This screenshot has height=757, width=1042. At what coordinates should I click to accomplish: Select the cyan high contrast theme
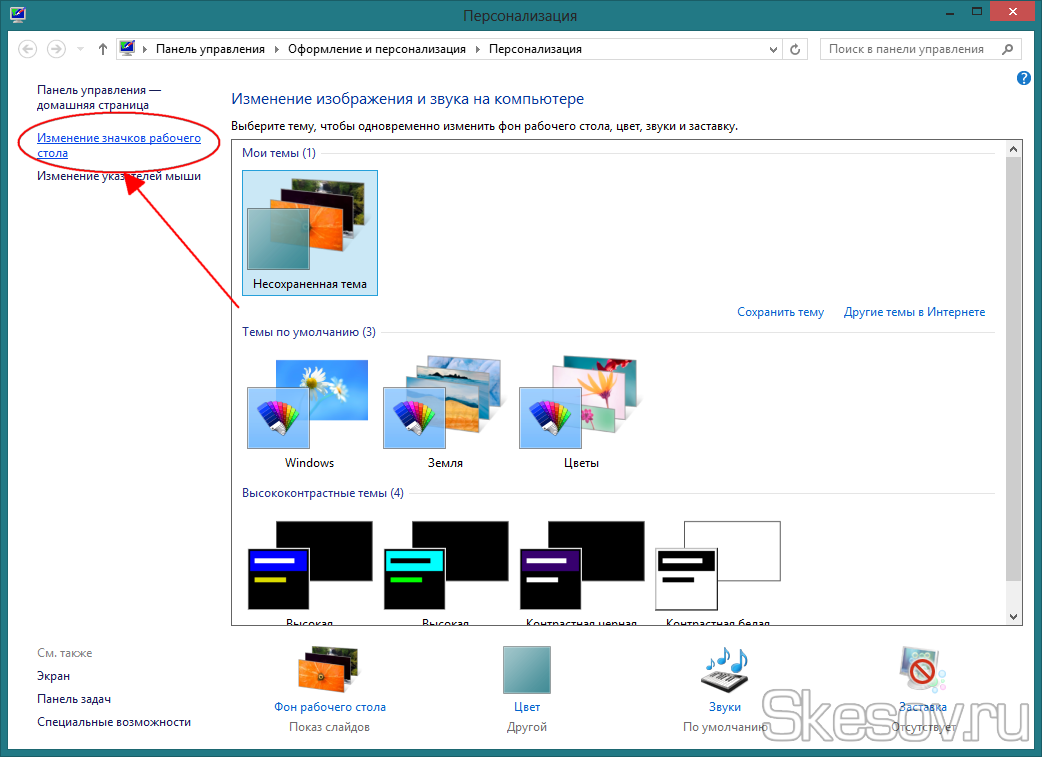pyautogui.click(x=445, y=572)
